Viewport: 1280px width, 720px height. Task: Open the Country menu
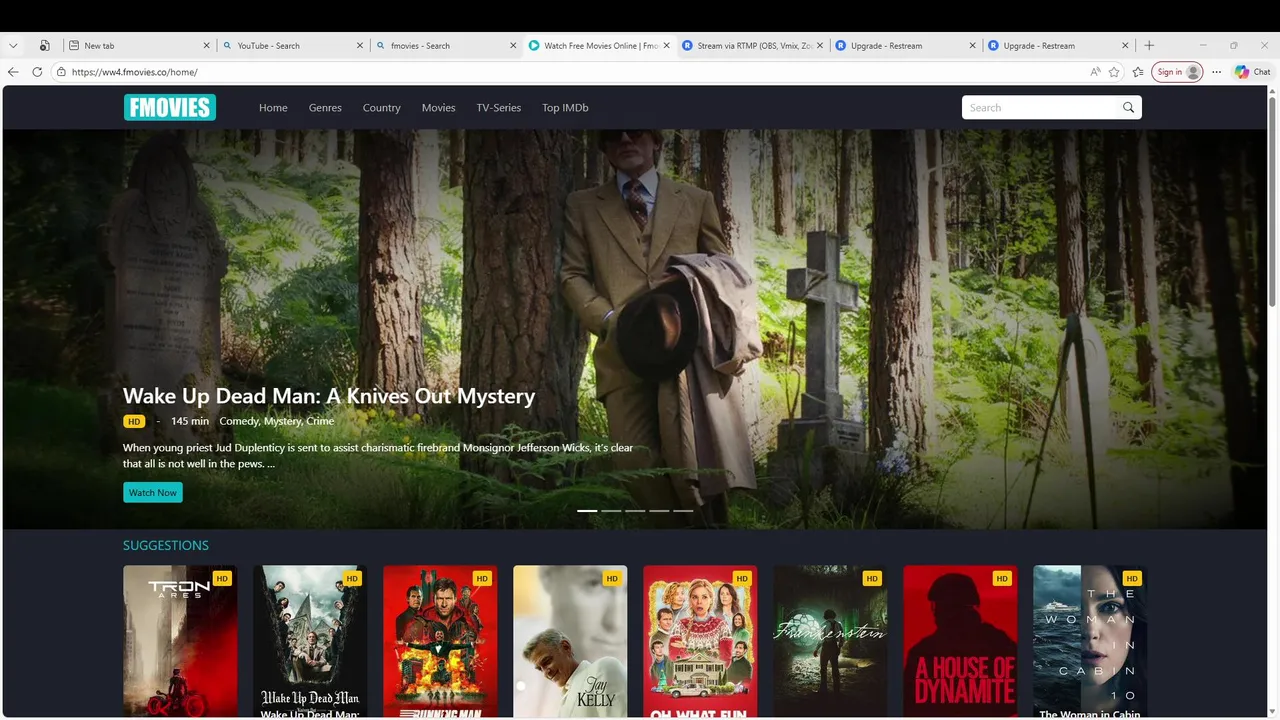pos(381,107)
